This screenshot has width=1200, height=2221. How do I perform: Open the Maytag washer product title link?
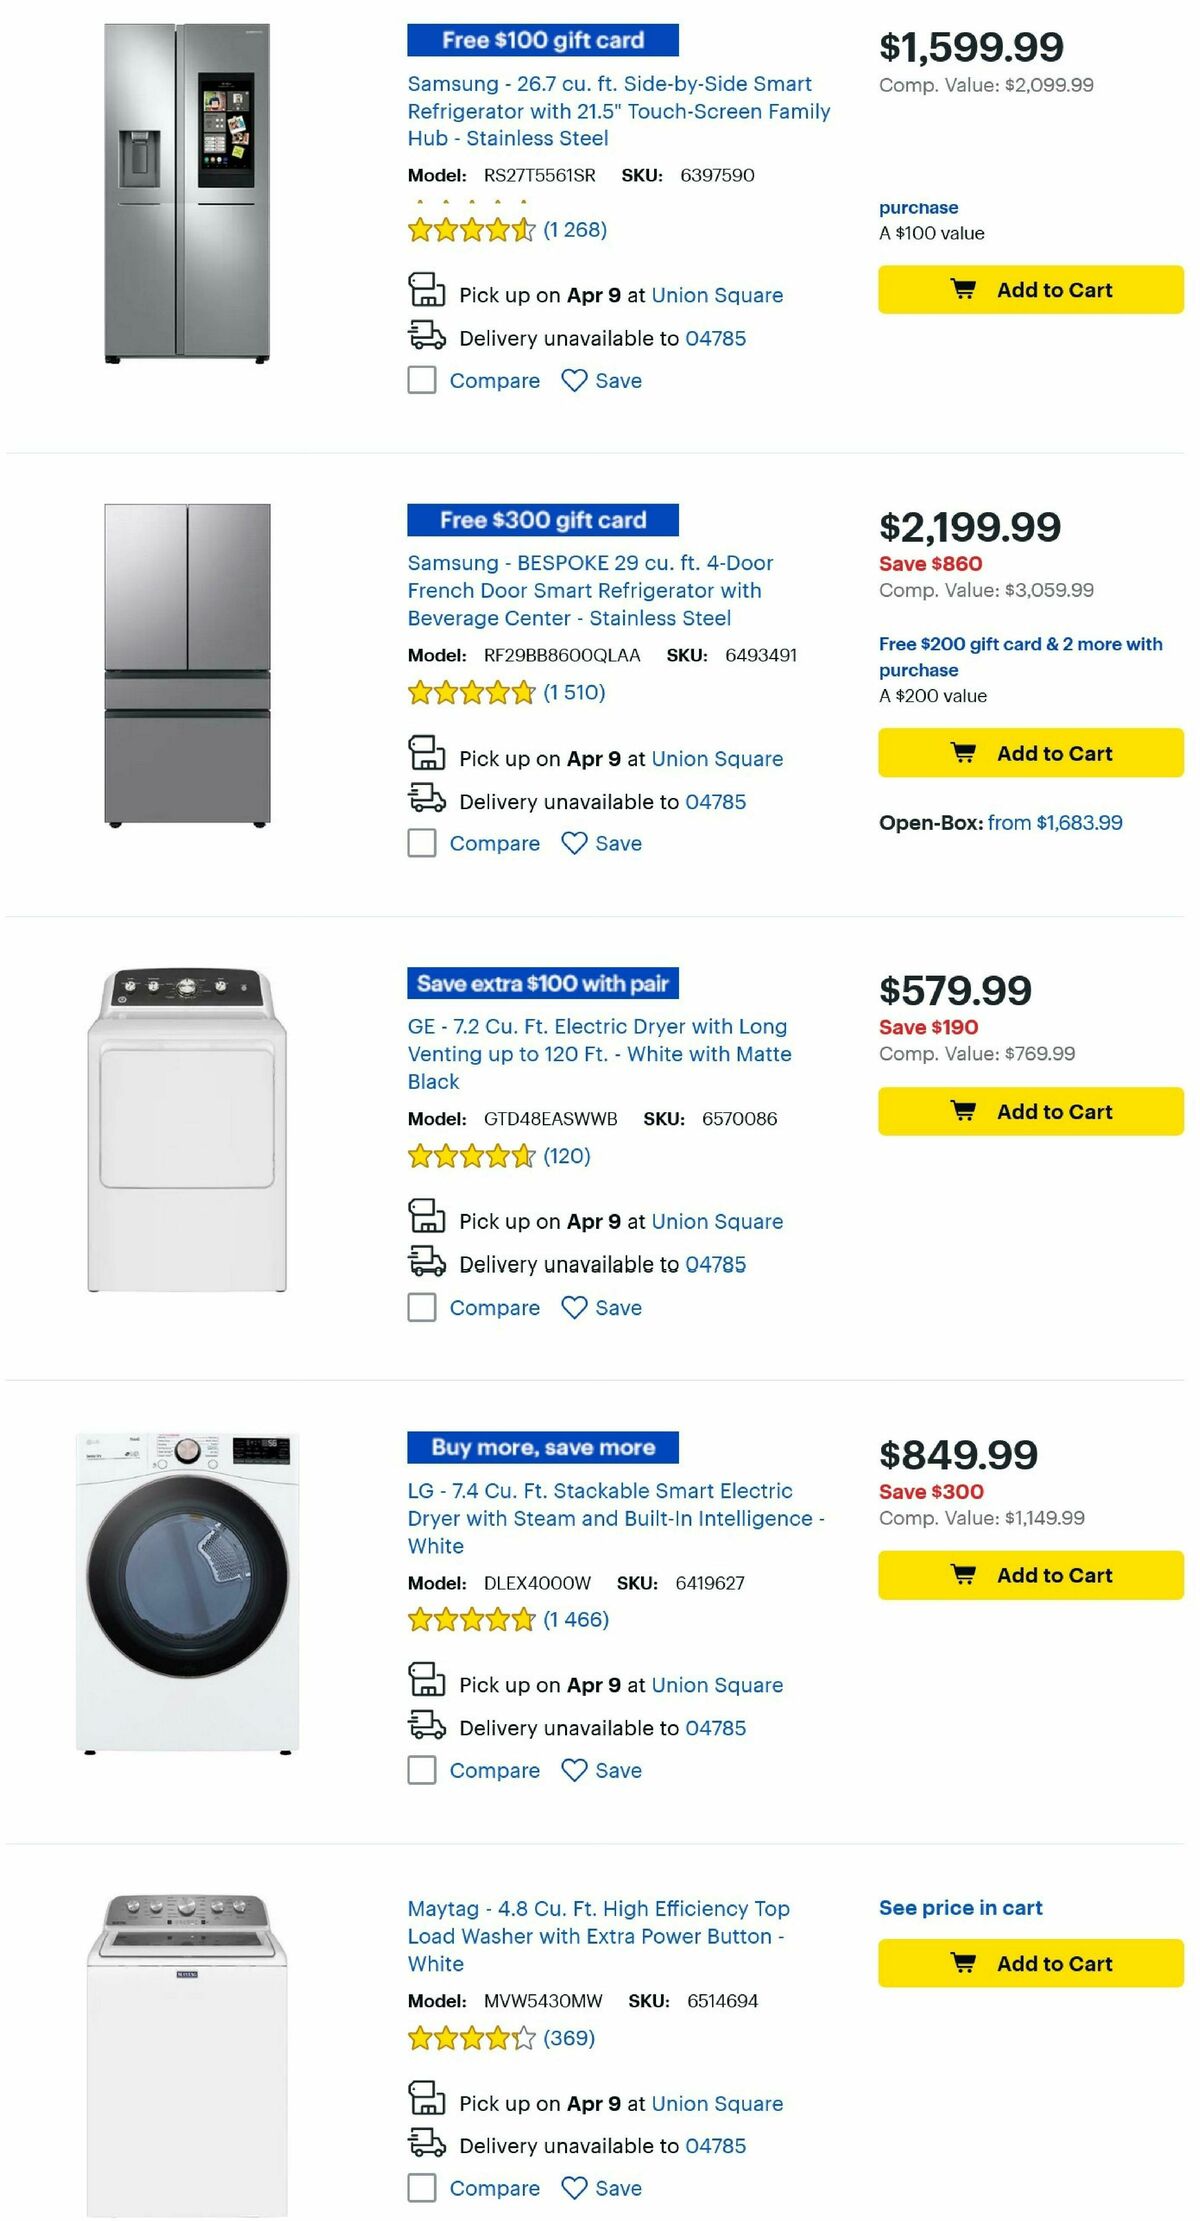[598, 1935]
